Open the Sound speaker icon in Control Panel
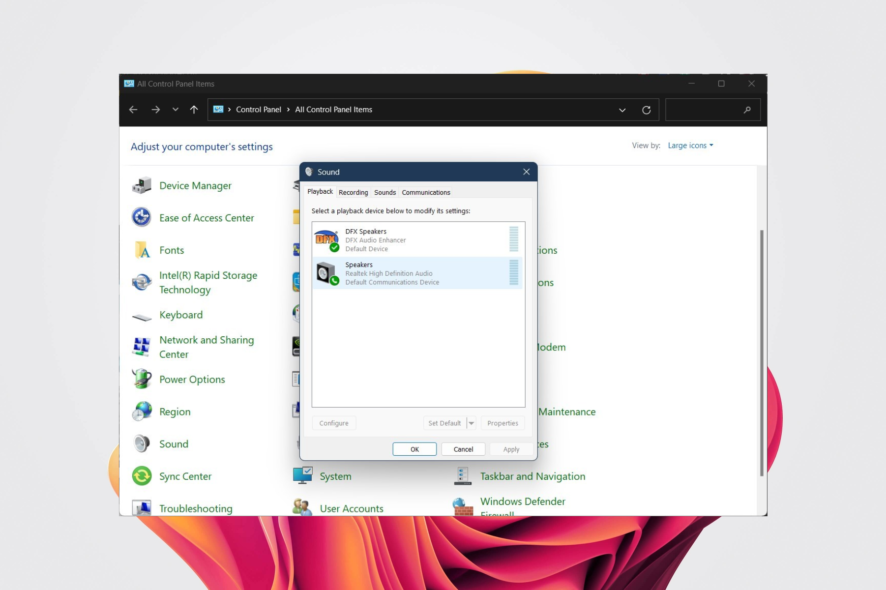Screen dimensions: 886x590 pyautogui.click(x=142, y=444)
